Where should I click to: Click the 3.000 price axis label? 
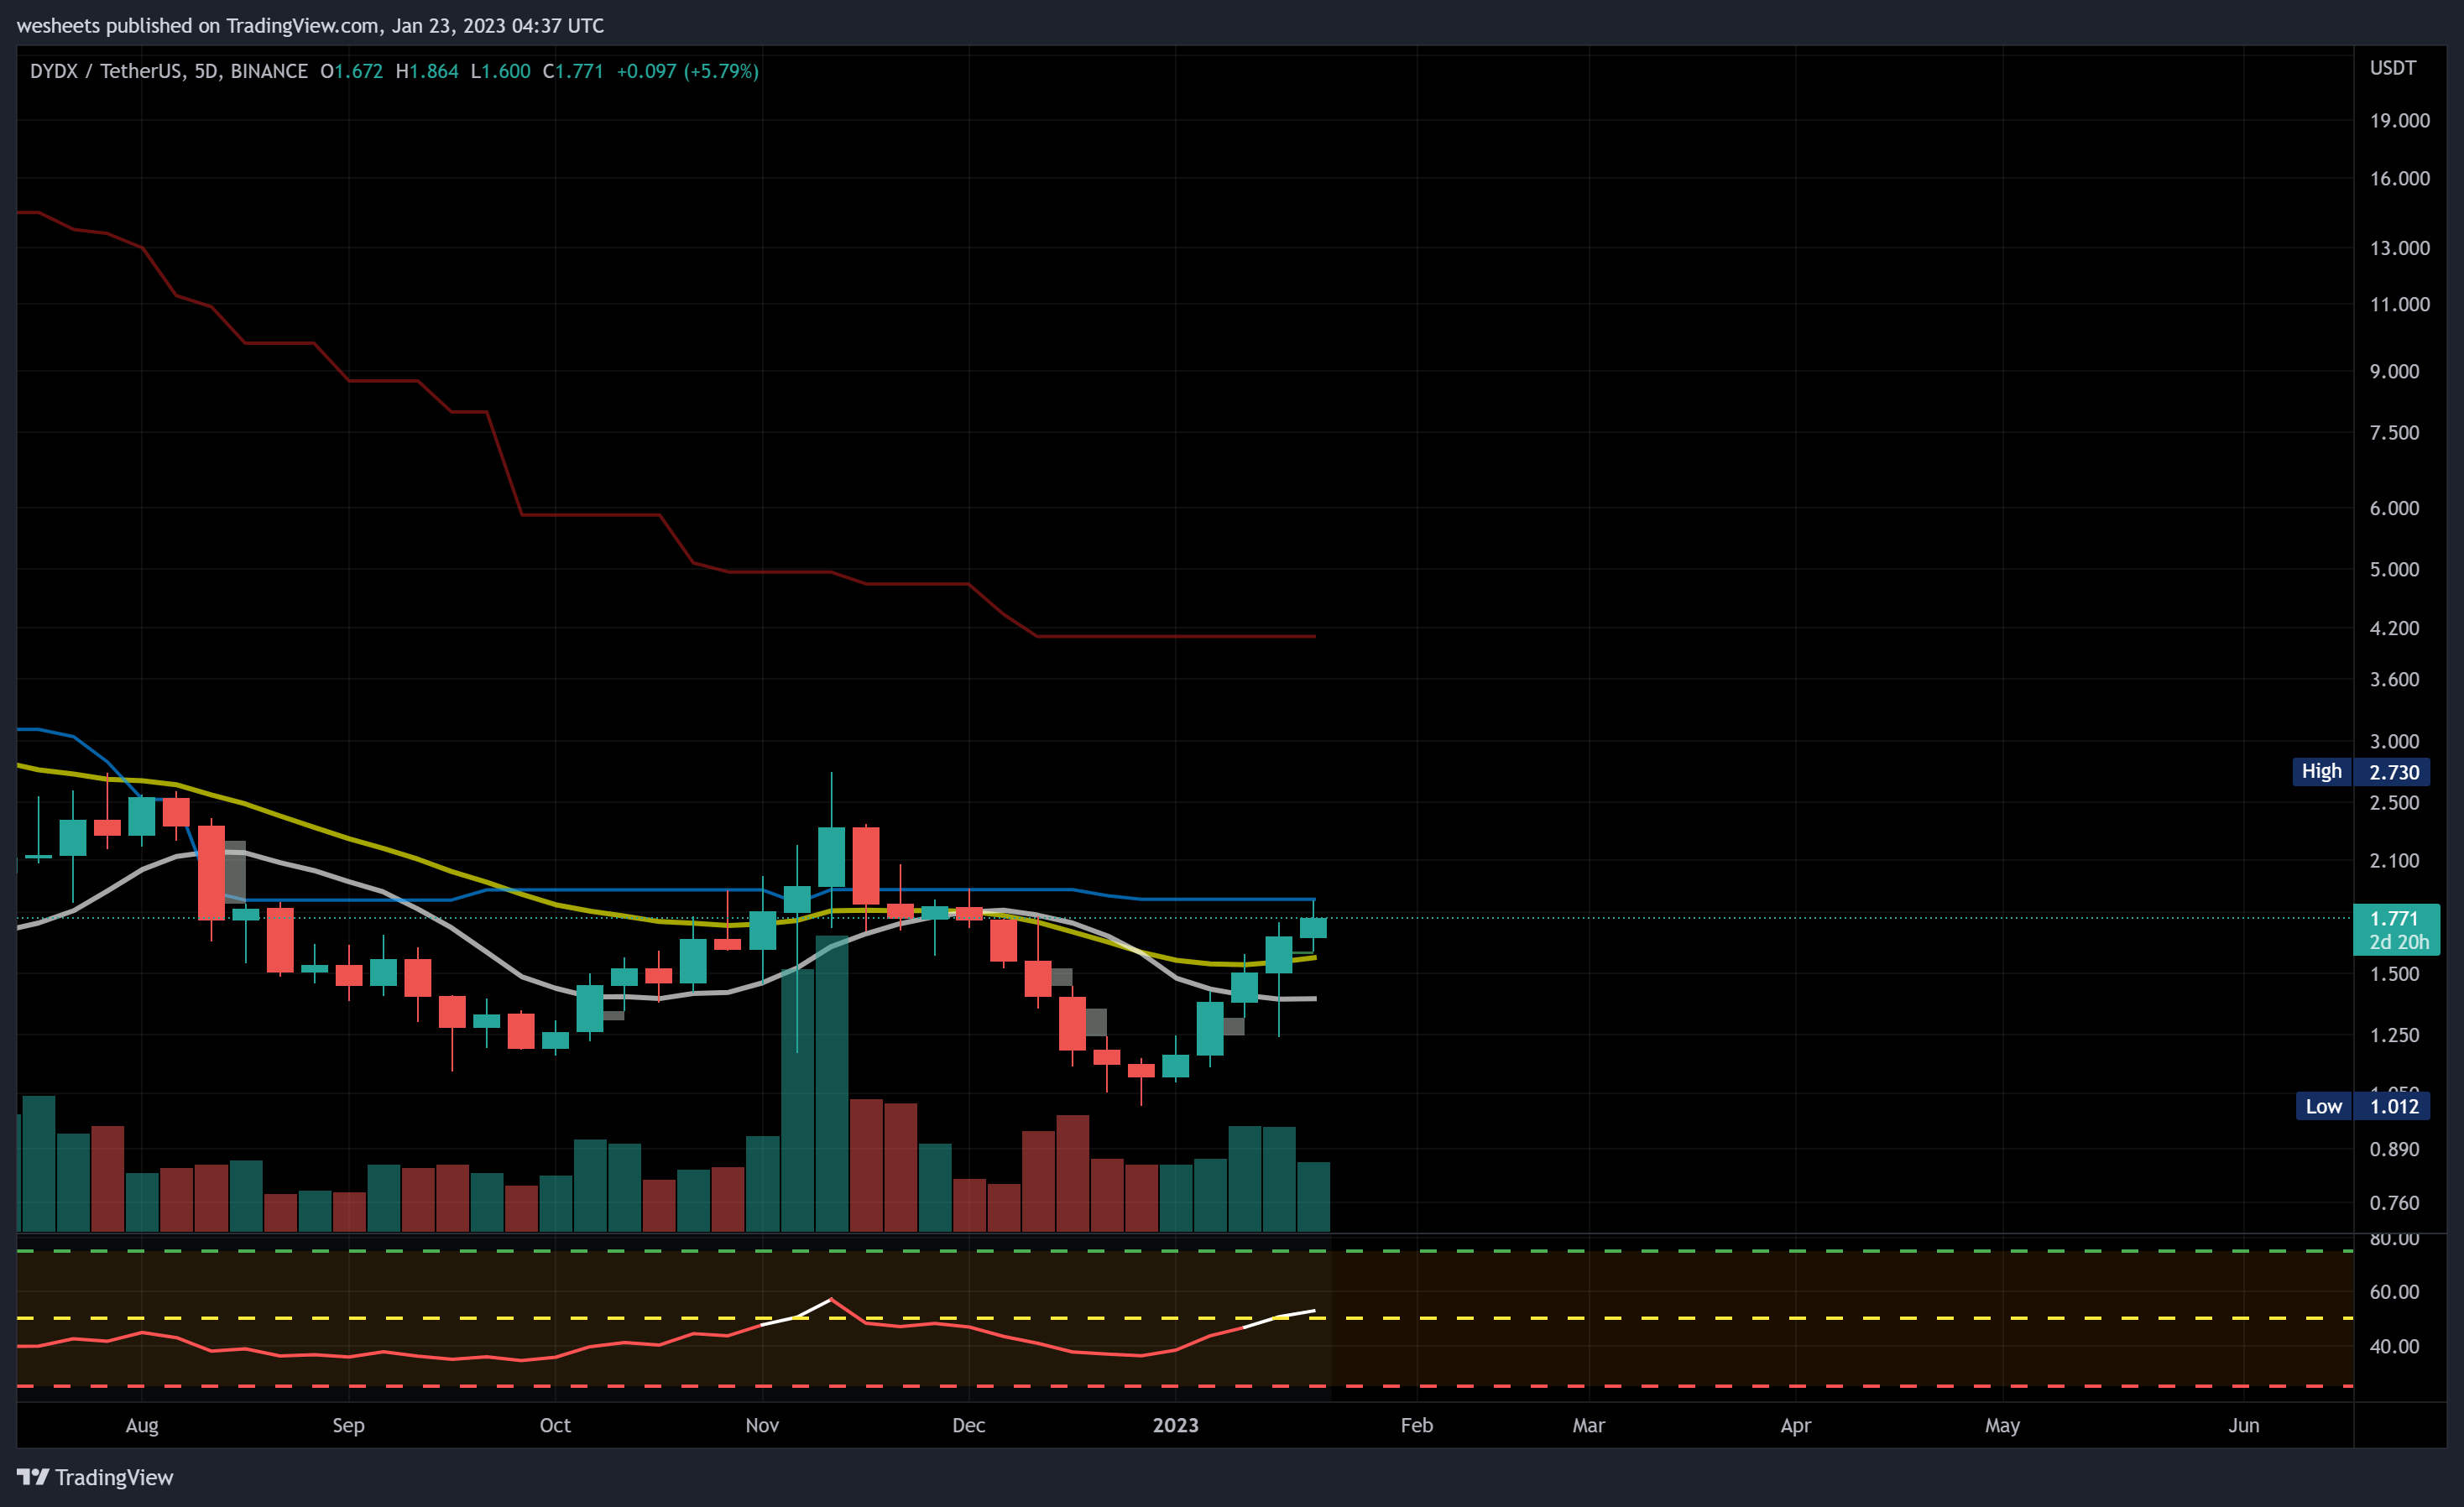2394,741
